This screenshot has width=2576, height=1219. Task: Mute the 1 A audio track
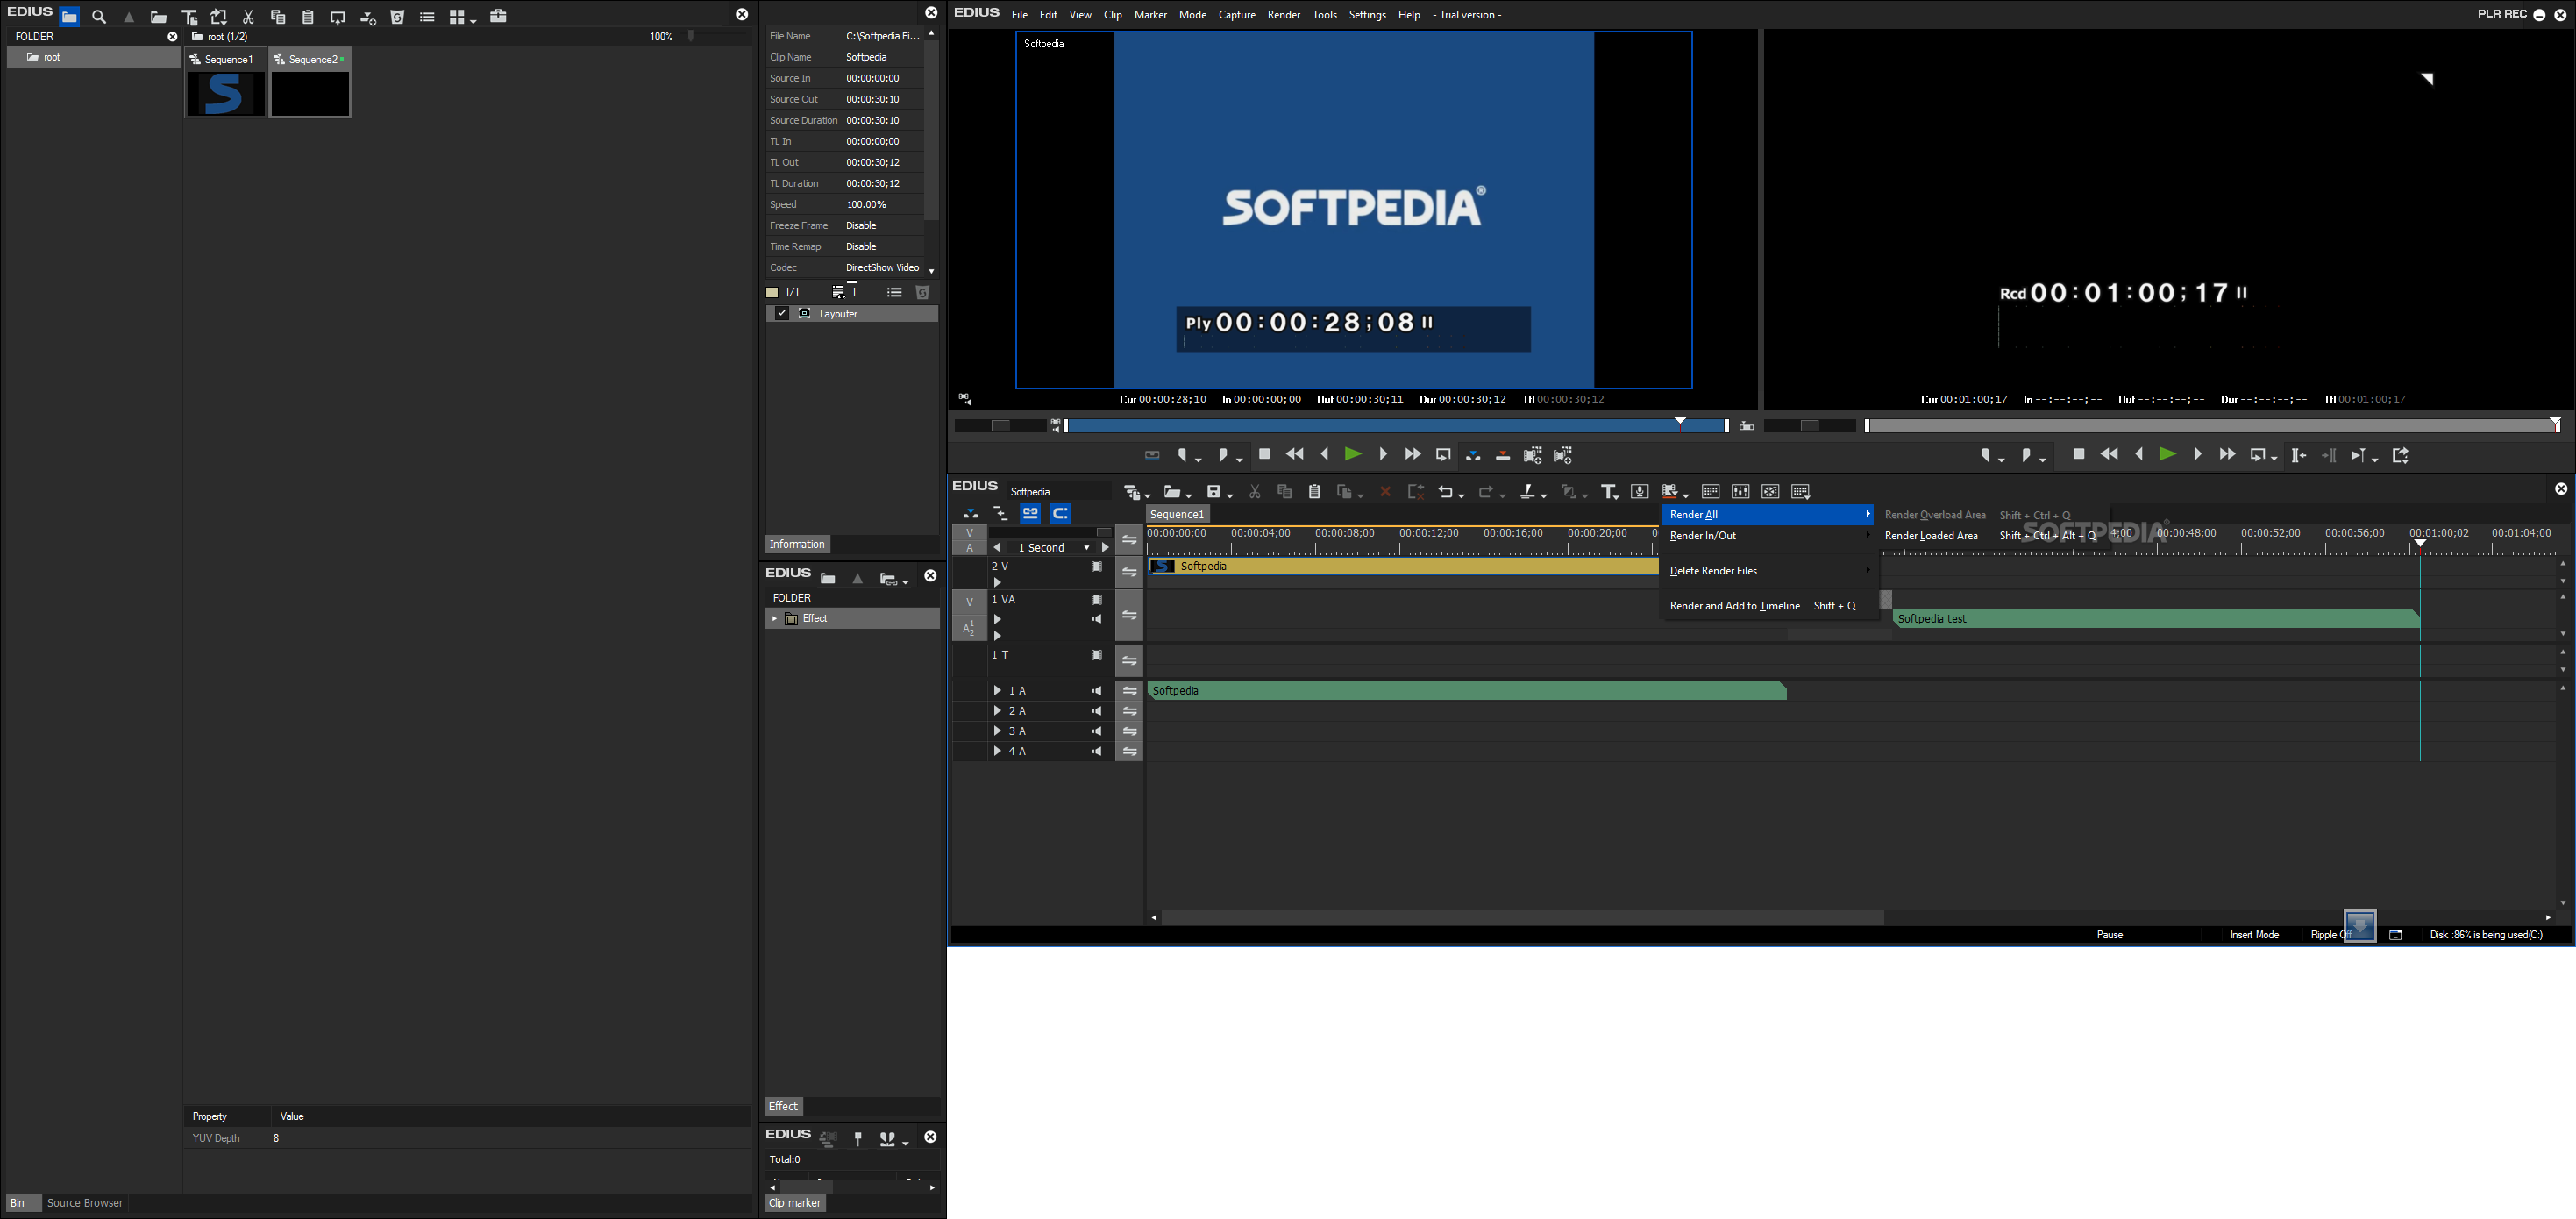(x=1097, y=691)
